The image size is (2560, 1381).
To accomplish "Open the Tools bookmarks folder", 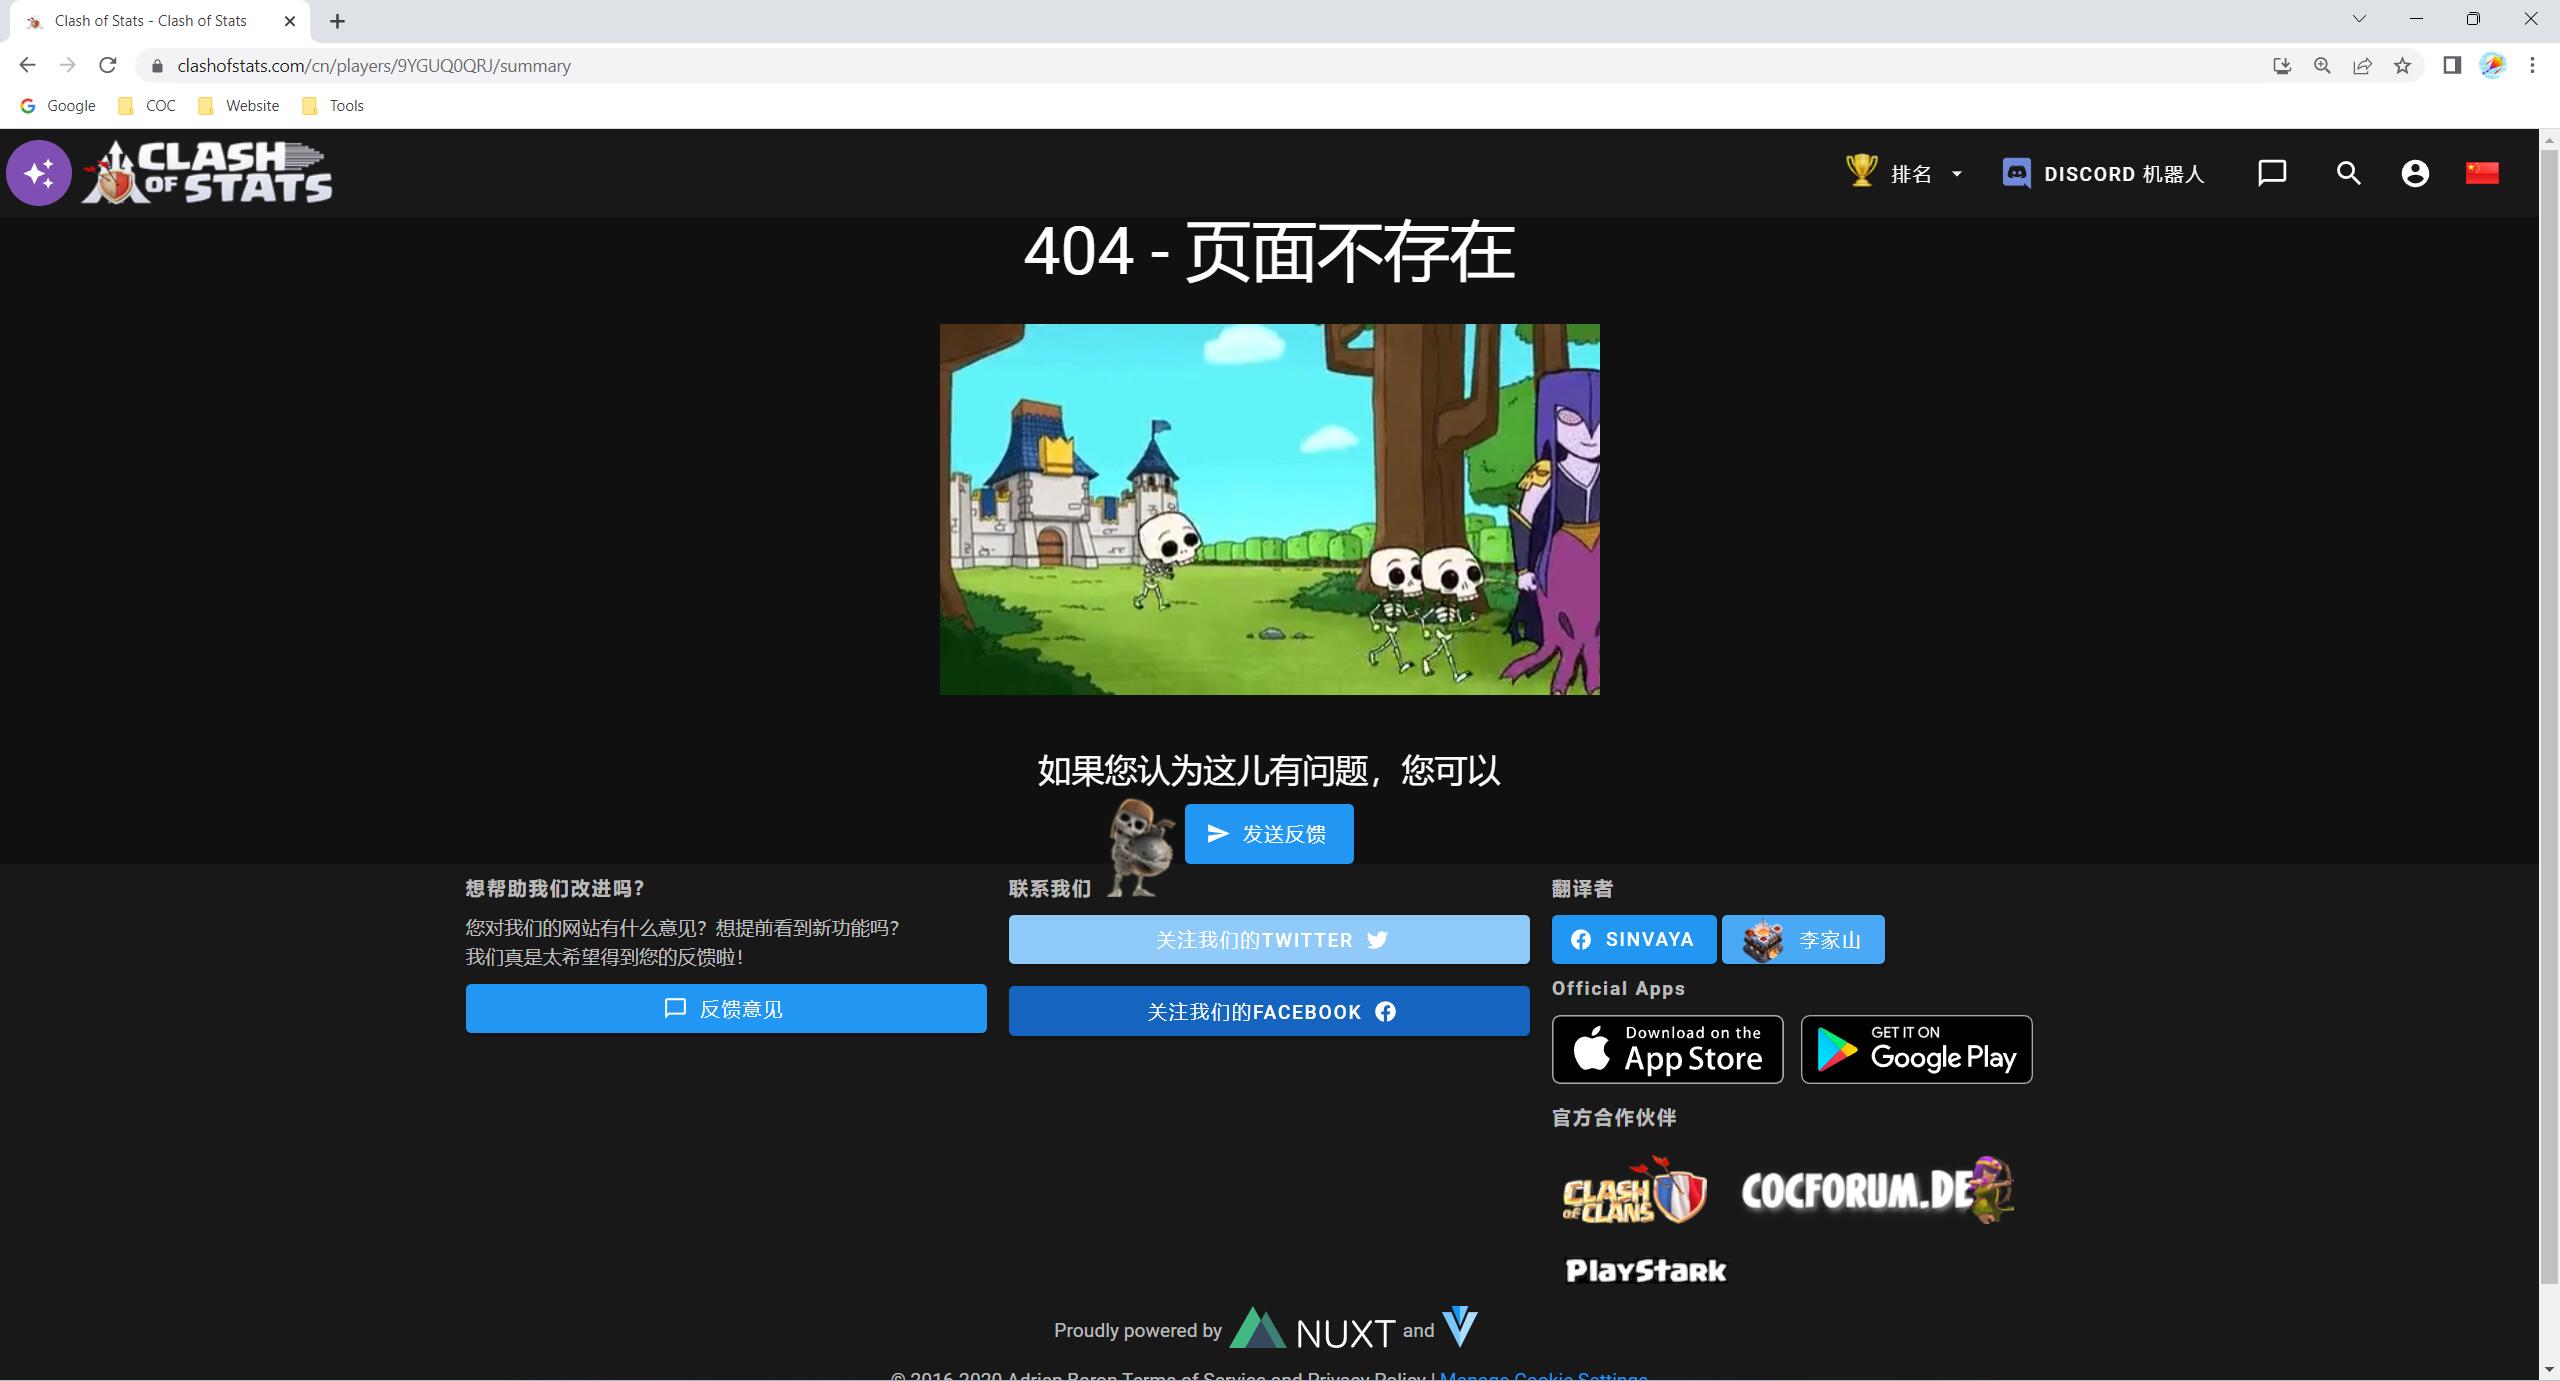I will (333, 106).
